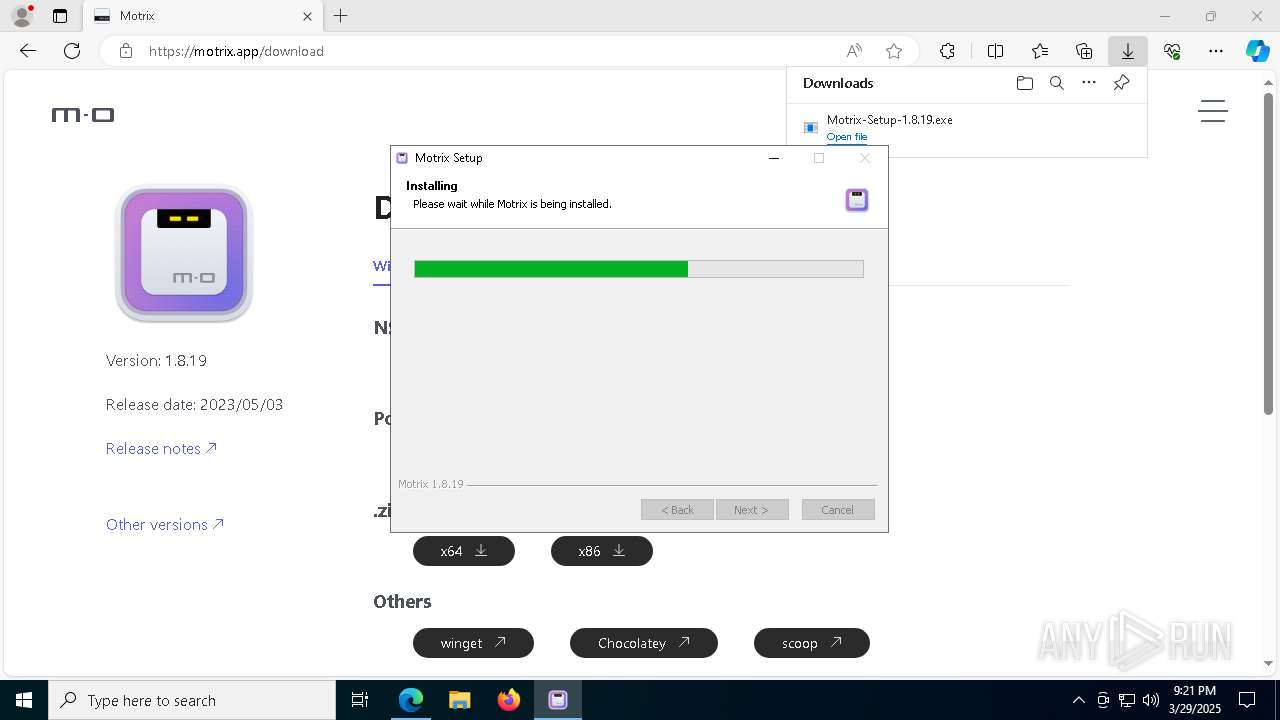
Task: Switch to Motrix Setup taskbar item
Action: [558, 700]
